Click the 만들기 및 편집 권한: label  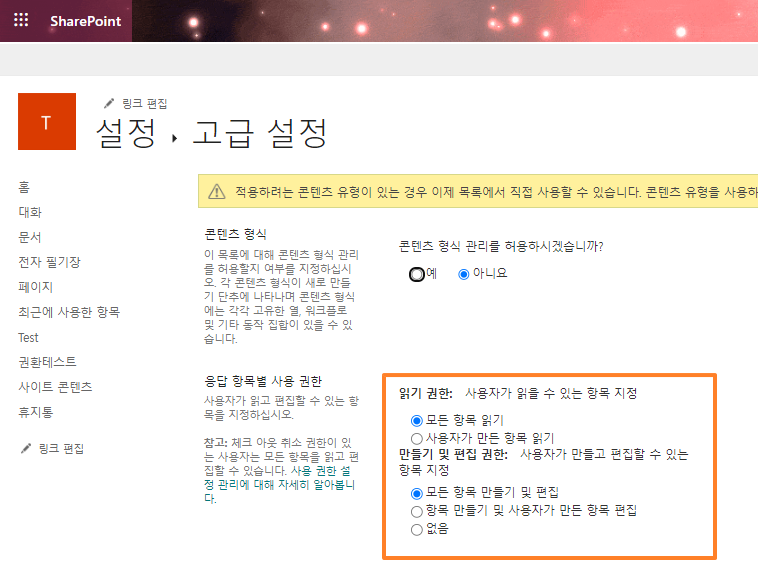tap(453, 455)
